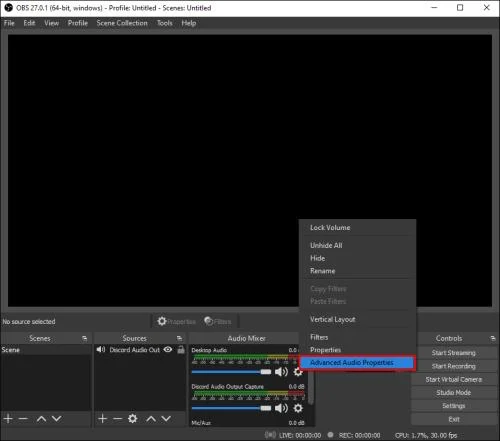
Task: Open the Scene Collection menu
Action: point(122,23)
